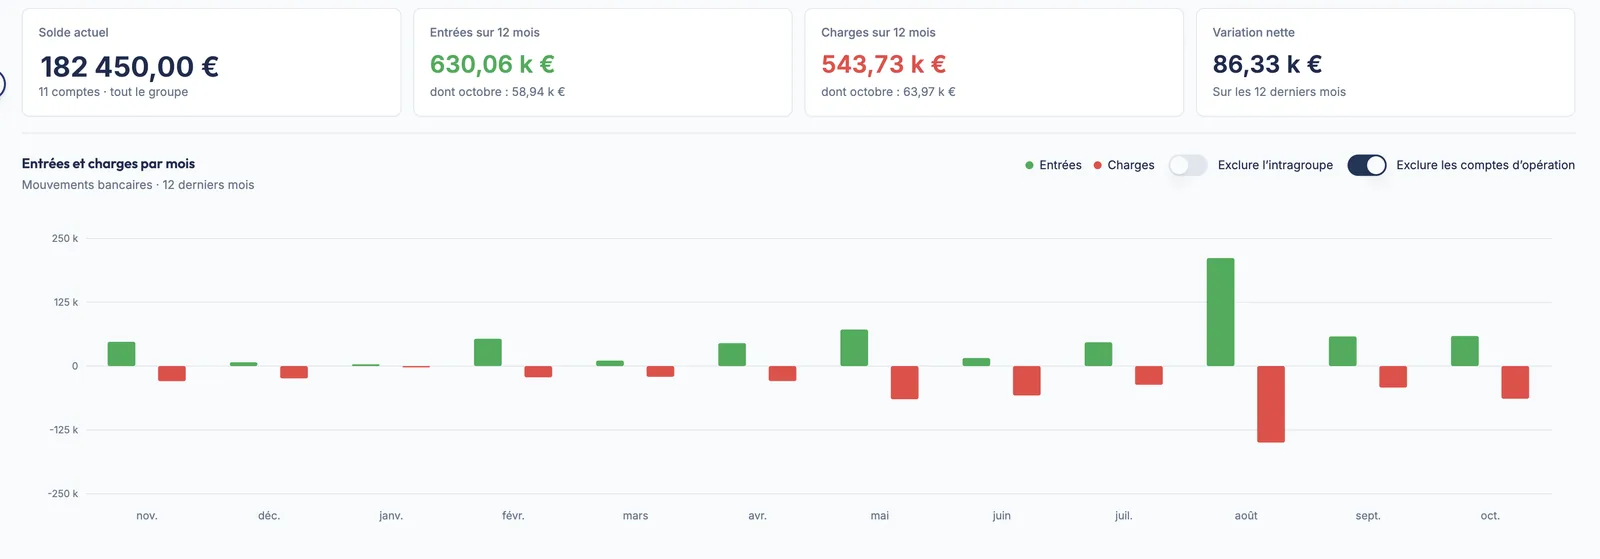The height and width of the screenshot is (559, 1600).
Task: Click the green juin Entrées bar
Action: point(976,362)
